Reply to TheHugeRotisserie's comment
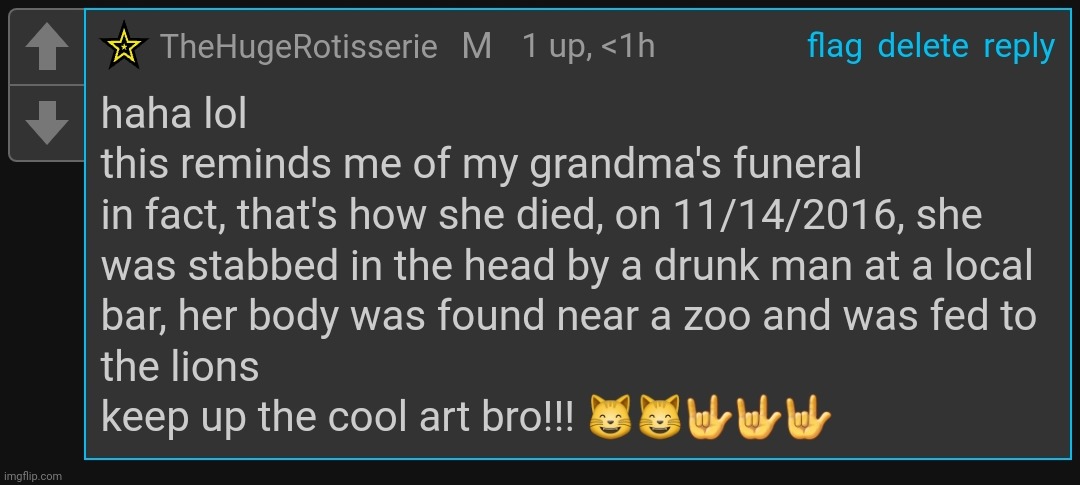This screenshot has height=485, width=1080. 1019,47
